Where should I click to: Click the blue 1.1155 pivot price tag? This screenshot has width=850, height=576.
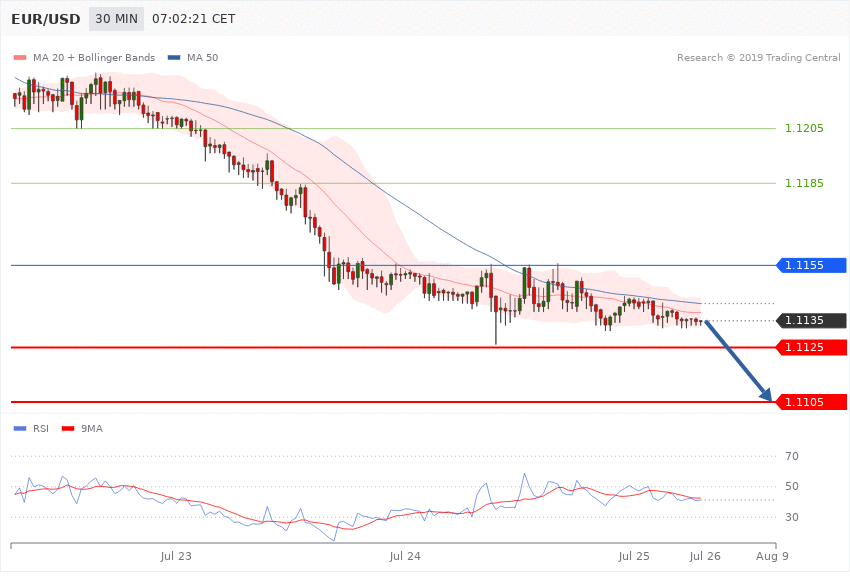tap(812, 266)
